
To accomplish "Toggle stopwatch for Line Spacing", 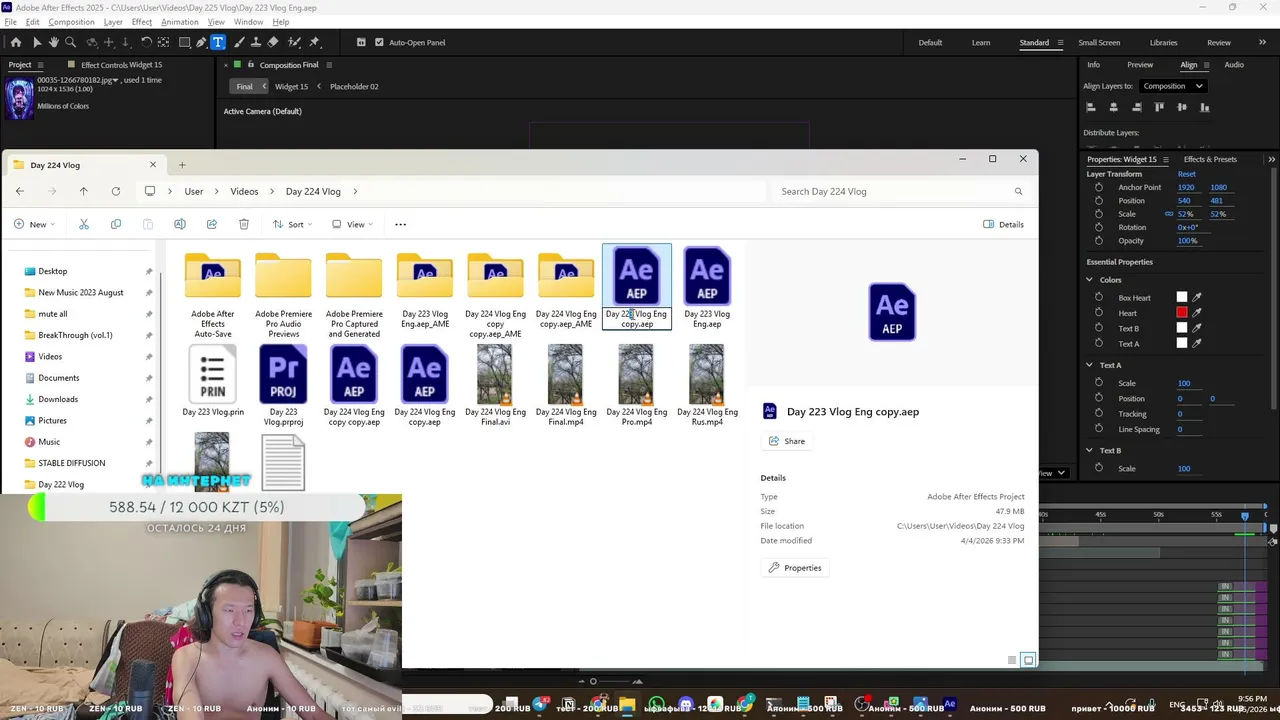I will (x=1099, y=429).
